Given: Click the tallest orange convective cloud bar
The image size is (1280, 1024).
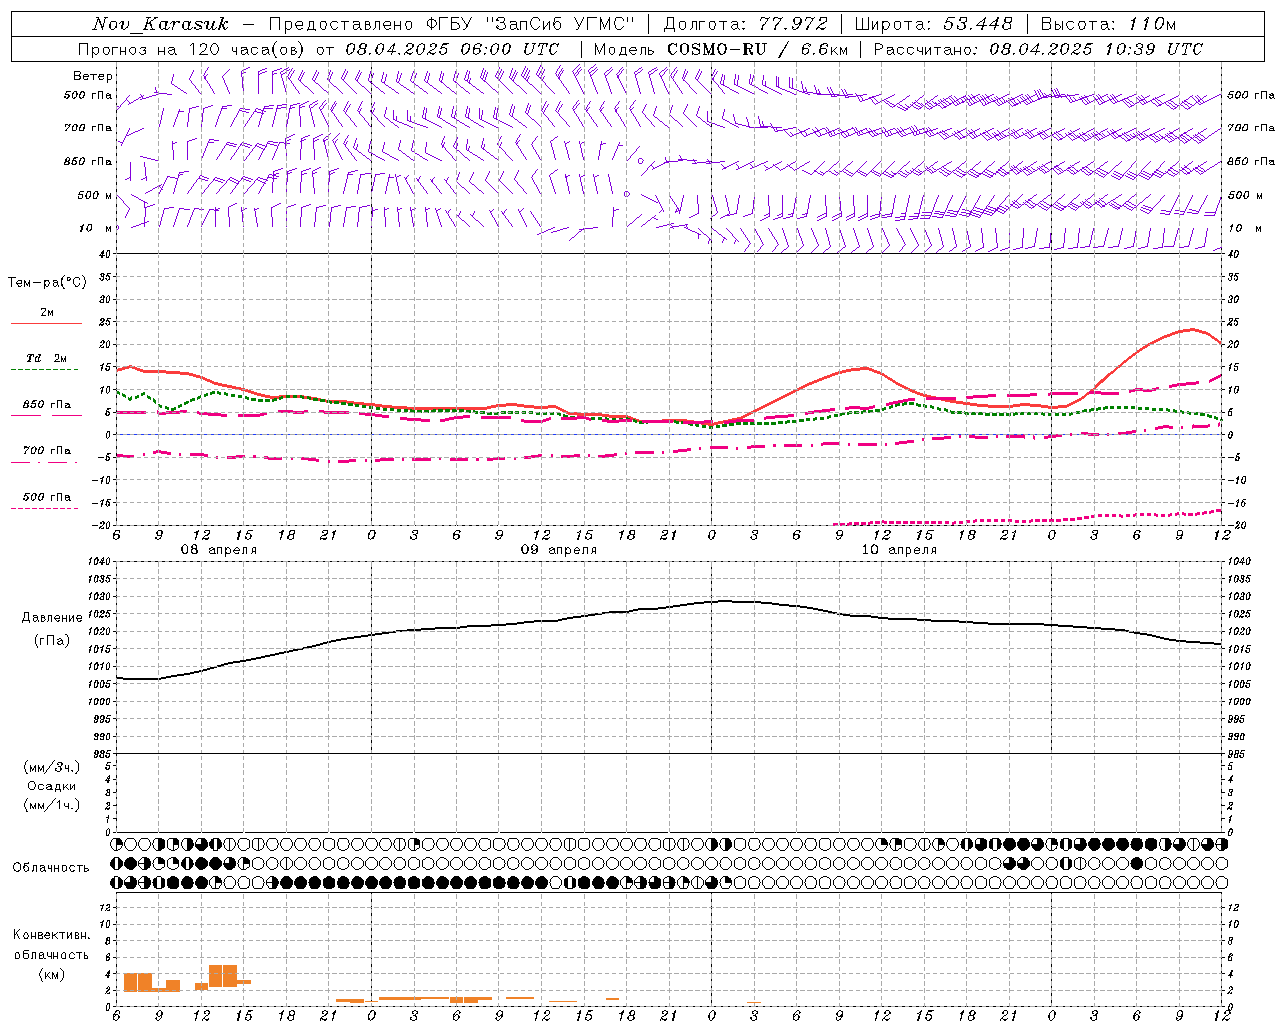Looking at the screenshot, I should tap(223, 976).
